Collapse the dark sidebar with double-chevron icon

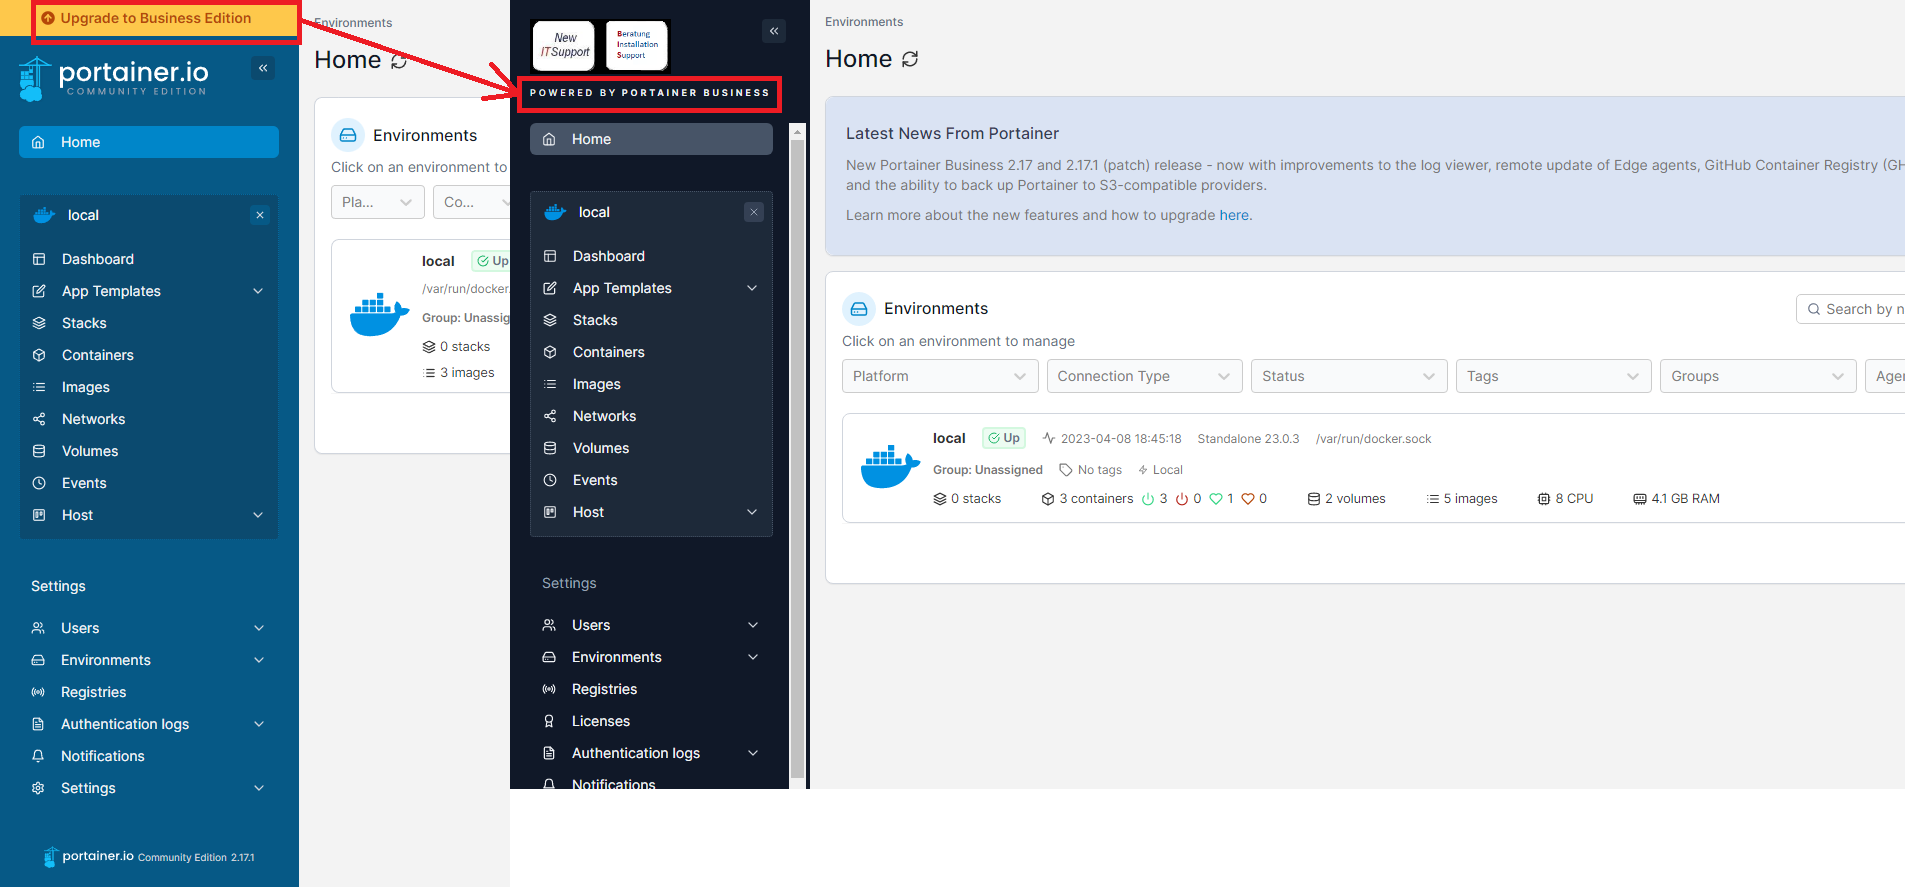pyautogui.click(x=774, y=31)
